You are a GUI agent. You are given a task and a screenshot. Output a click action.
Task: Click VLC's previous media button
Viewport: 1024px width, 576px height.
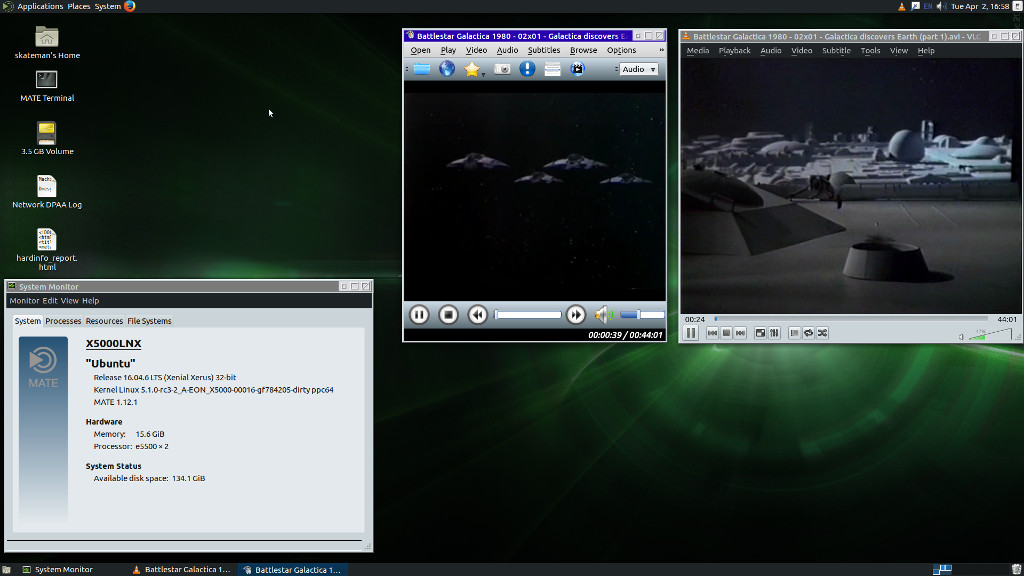click(712, 333)
